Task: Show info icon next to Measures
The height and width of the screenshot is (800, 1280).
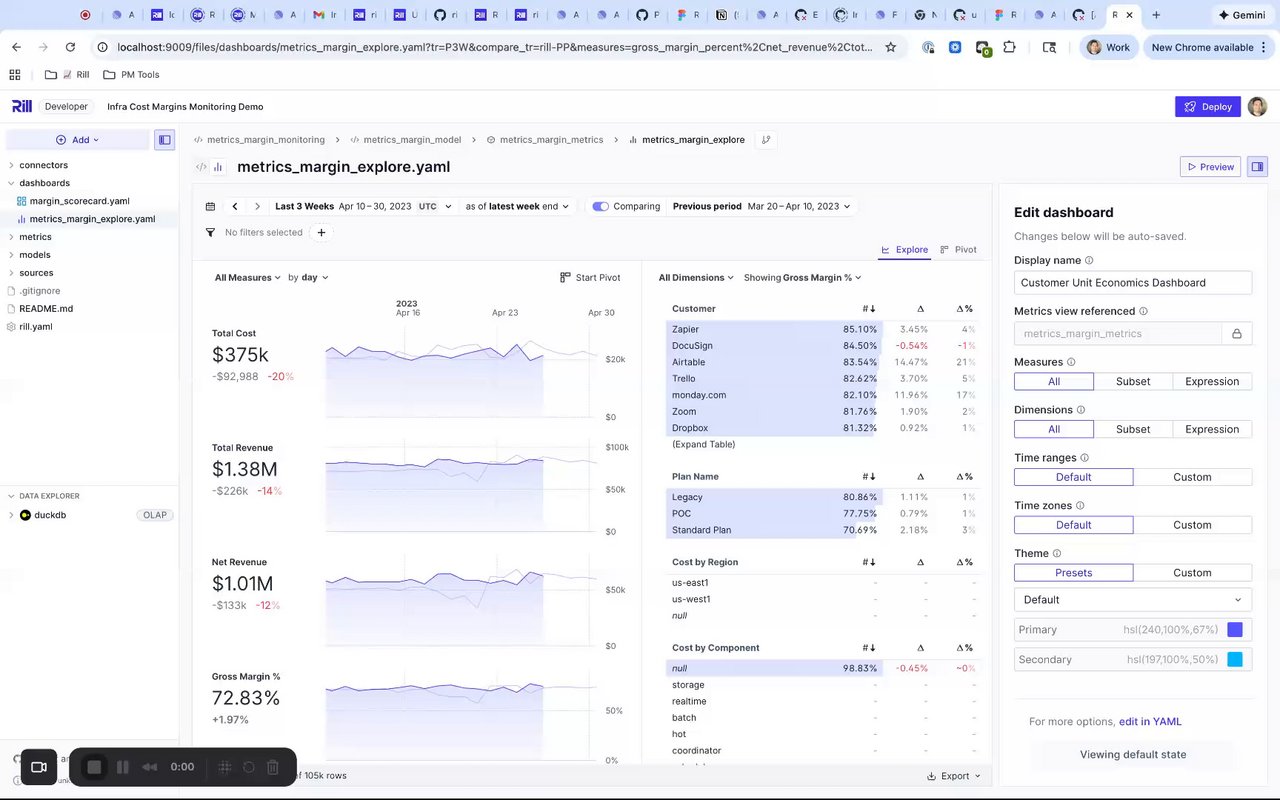Action: click(x=1071, y=362)
